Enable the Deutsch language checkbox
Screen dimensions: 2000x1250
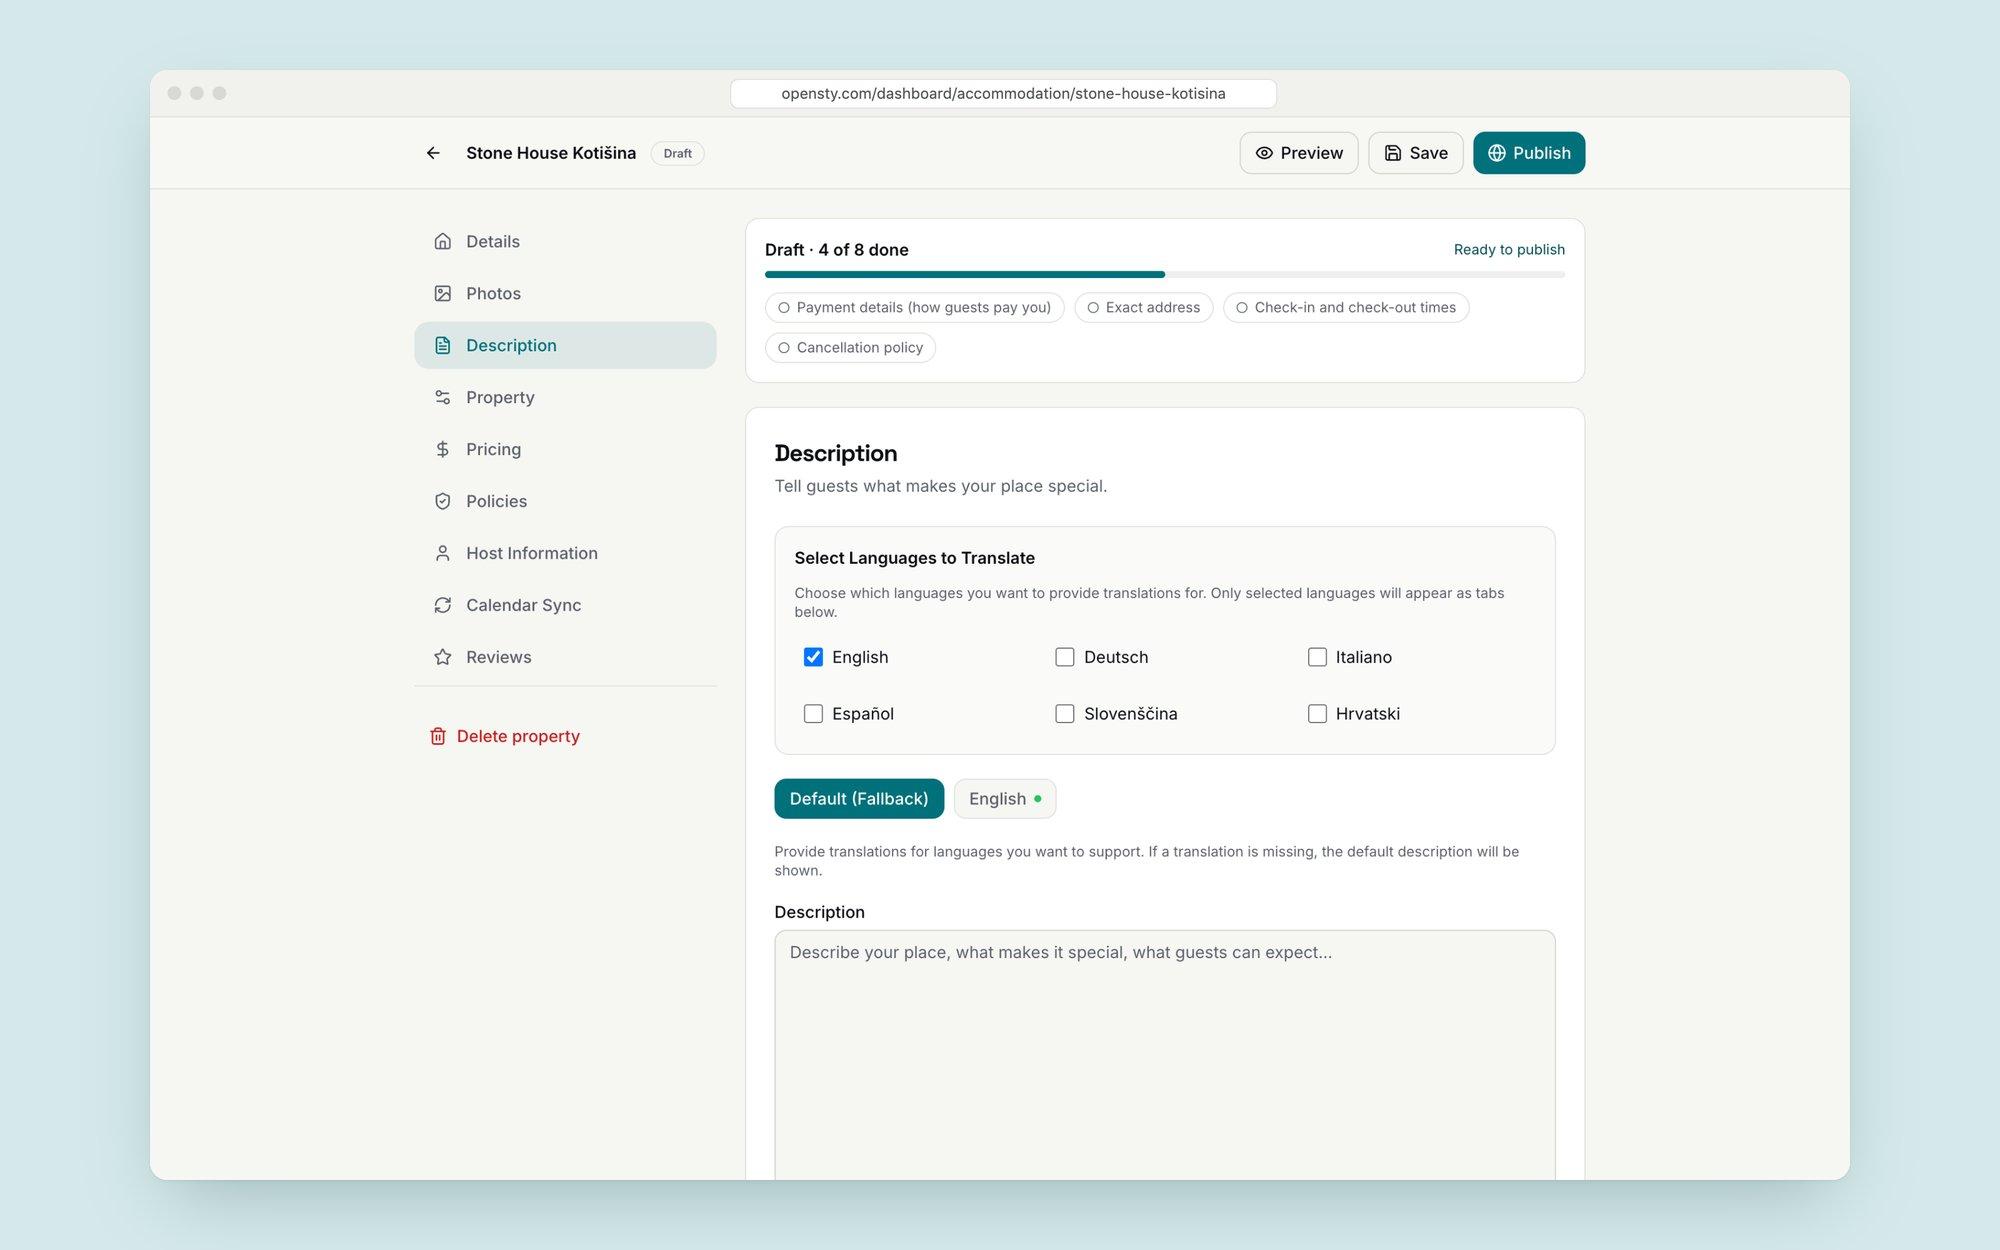(x=1065, y=657)
